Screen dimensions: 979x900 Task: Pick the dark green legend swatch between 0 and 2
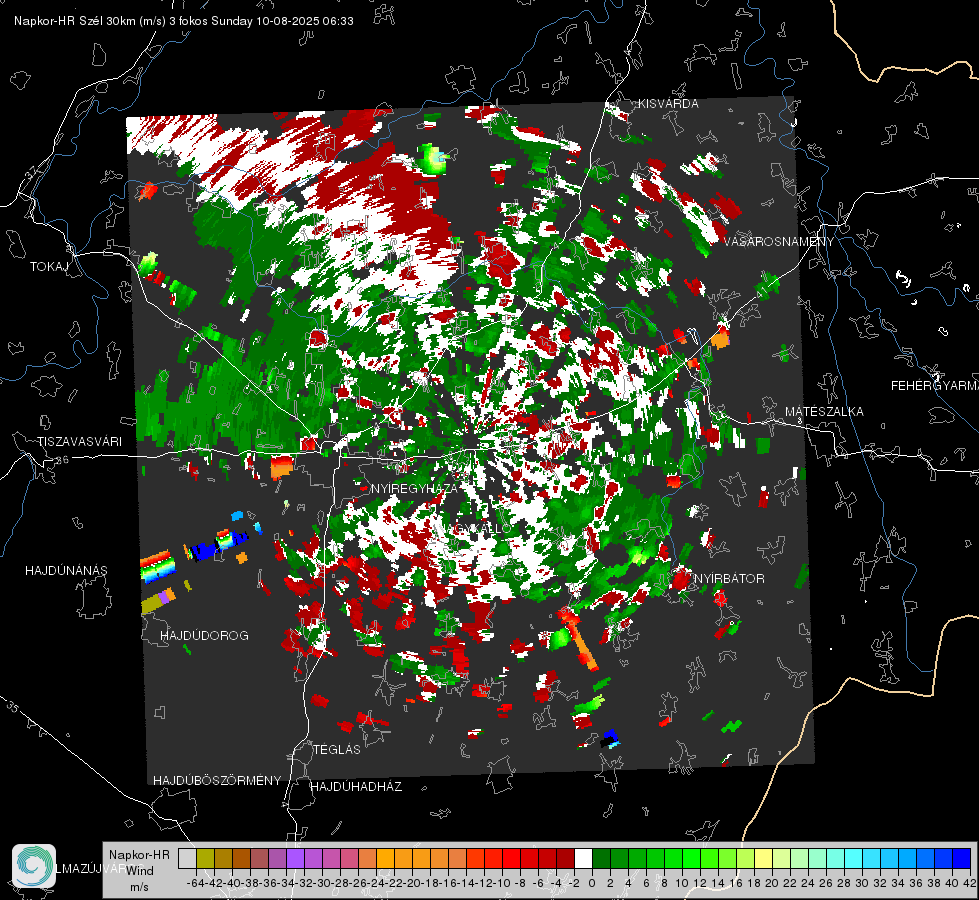(601, 859)
